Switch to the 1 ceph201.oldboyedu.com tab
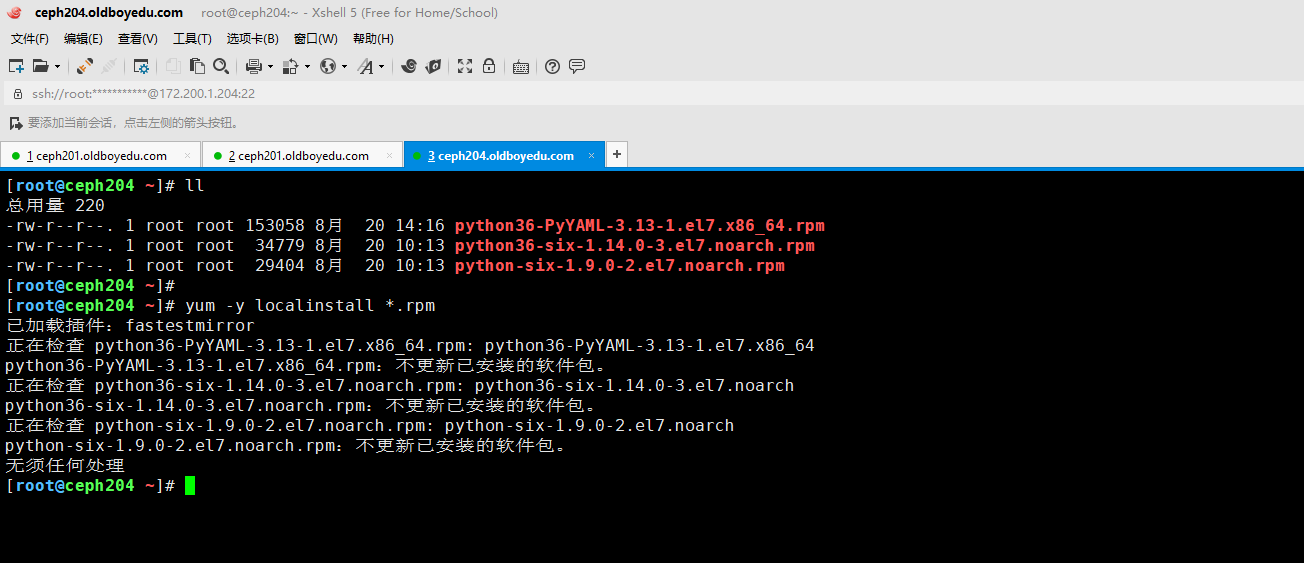Viewport: 1304px width, 563px height. click(x=96, y=156)
